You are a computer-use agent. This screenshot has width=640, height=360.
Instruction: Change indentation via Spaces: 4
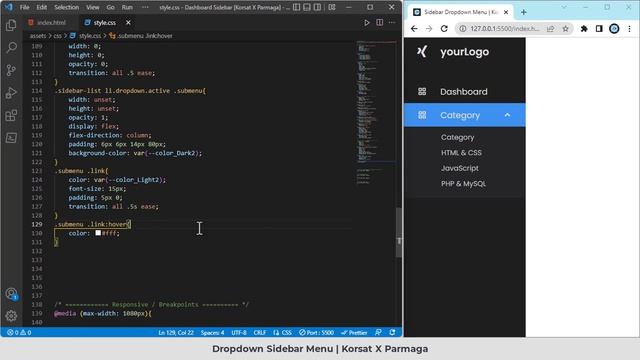212,333
